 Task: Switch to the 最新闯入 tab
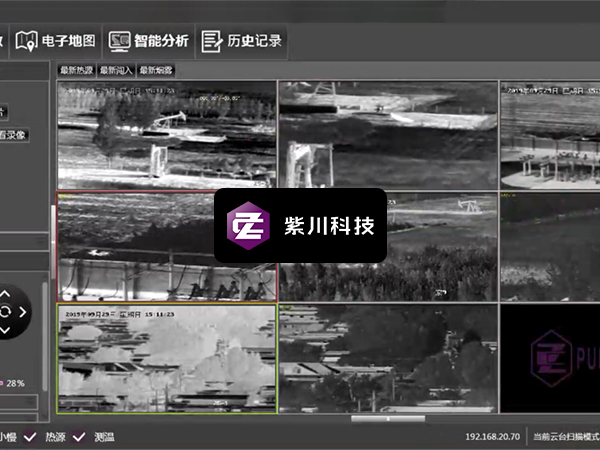[116, 70]
